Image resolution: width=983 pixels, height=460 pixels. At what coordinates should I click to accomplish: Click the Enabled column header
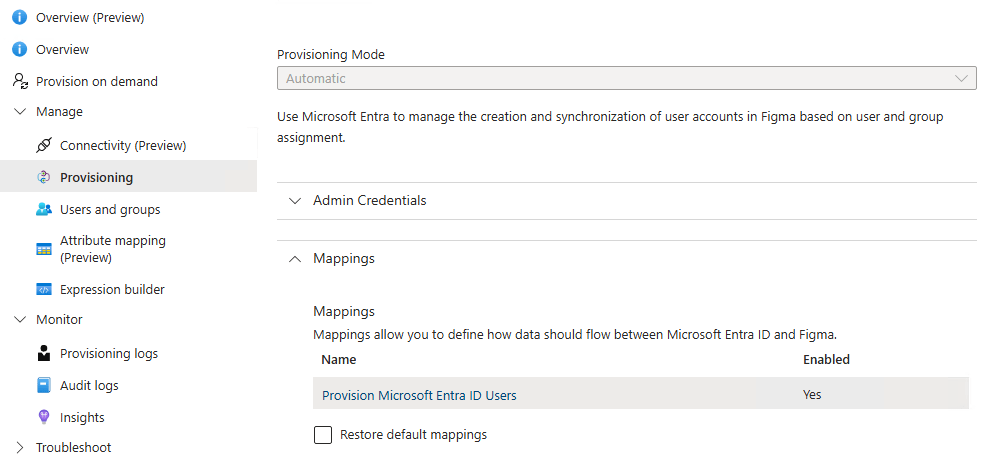click(826, 359)
